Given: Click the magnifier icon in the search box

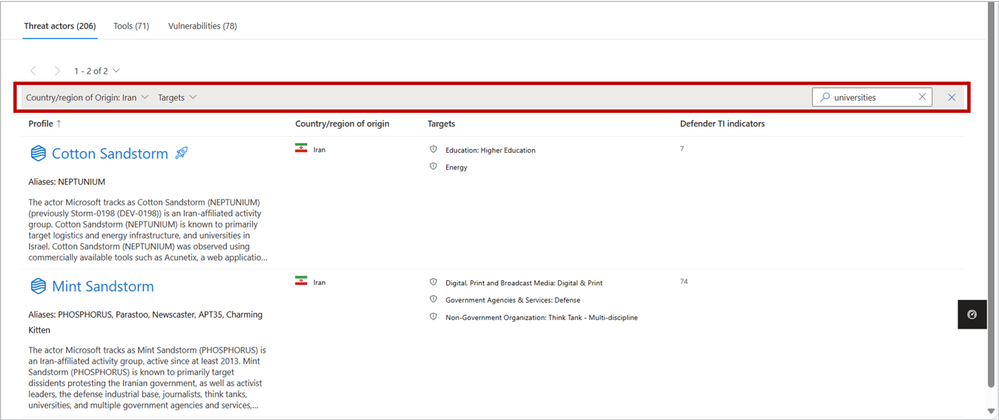Looking at the screenshot, I should tap(824, 98).
